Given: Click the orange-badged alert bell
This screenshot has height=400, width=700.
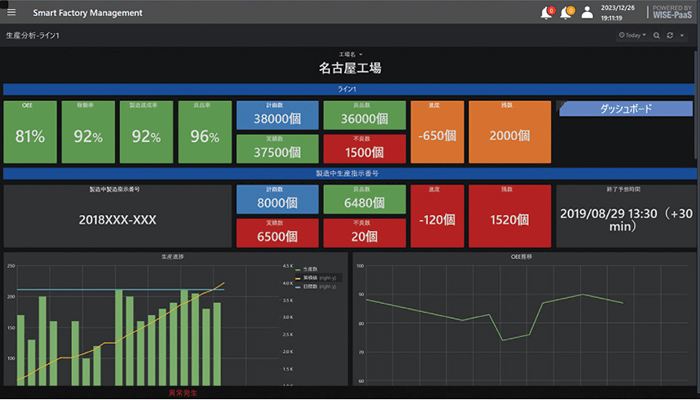Looking at the screenshot, I should [x=566, y=13].
